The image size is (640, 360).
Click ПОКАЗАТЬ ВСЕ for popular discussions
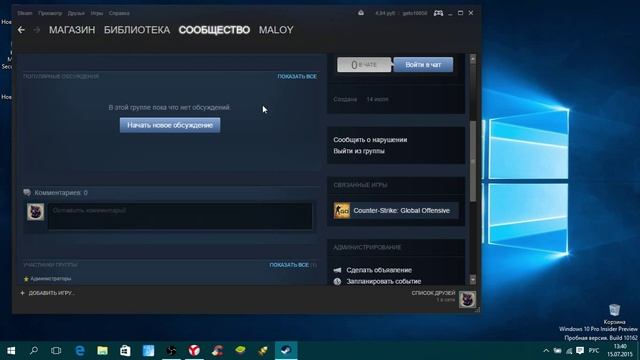[x=297, y=76]
